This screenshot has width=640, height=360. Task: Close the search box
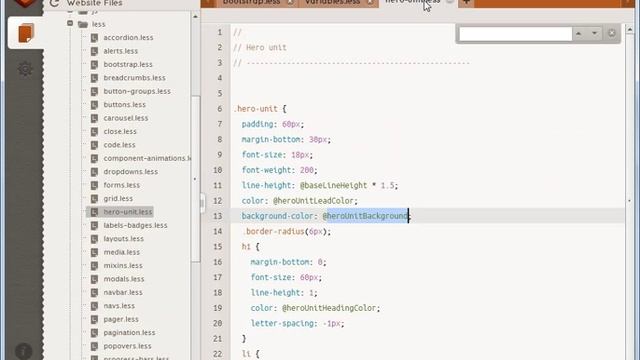pyautogui.click(x=611, y=33)
